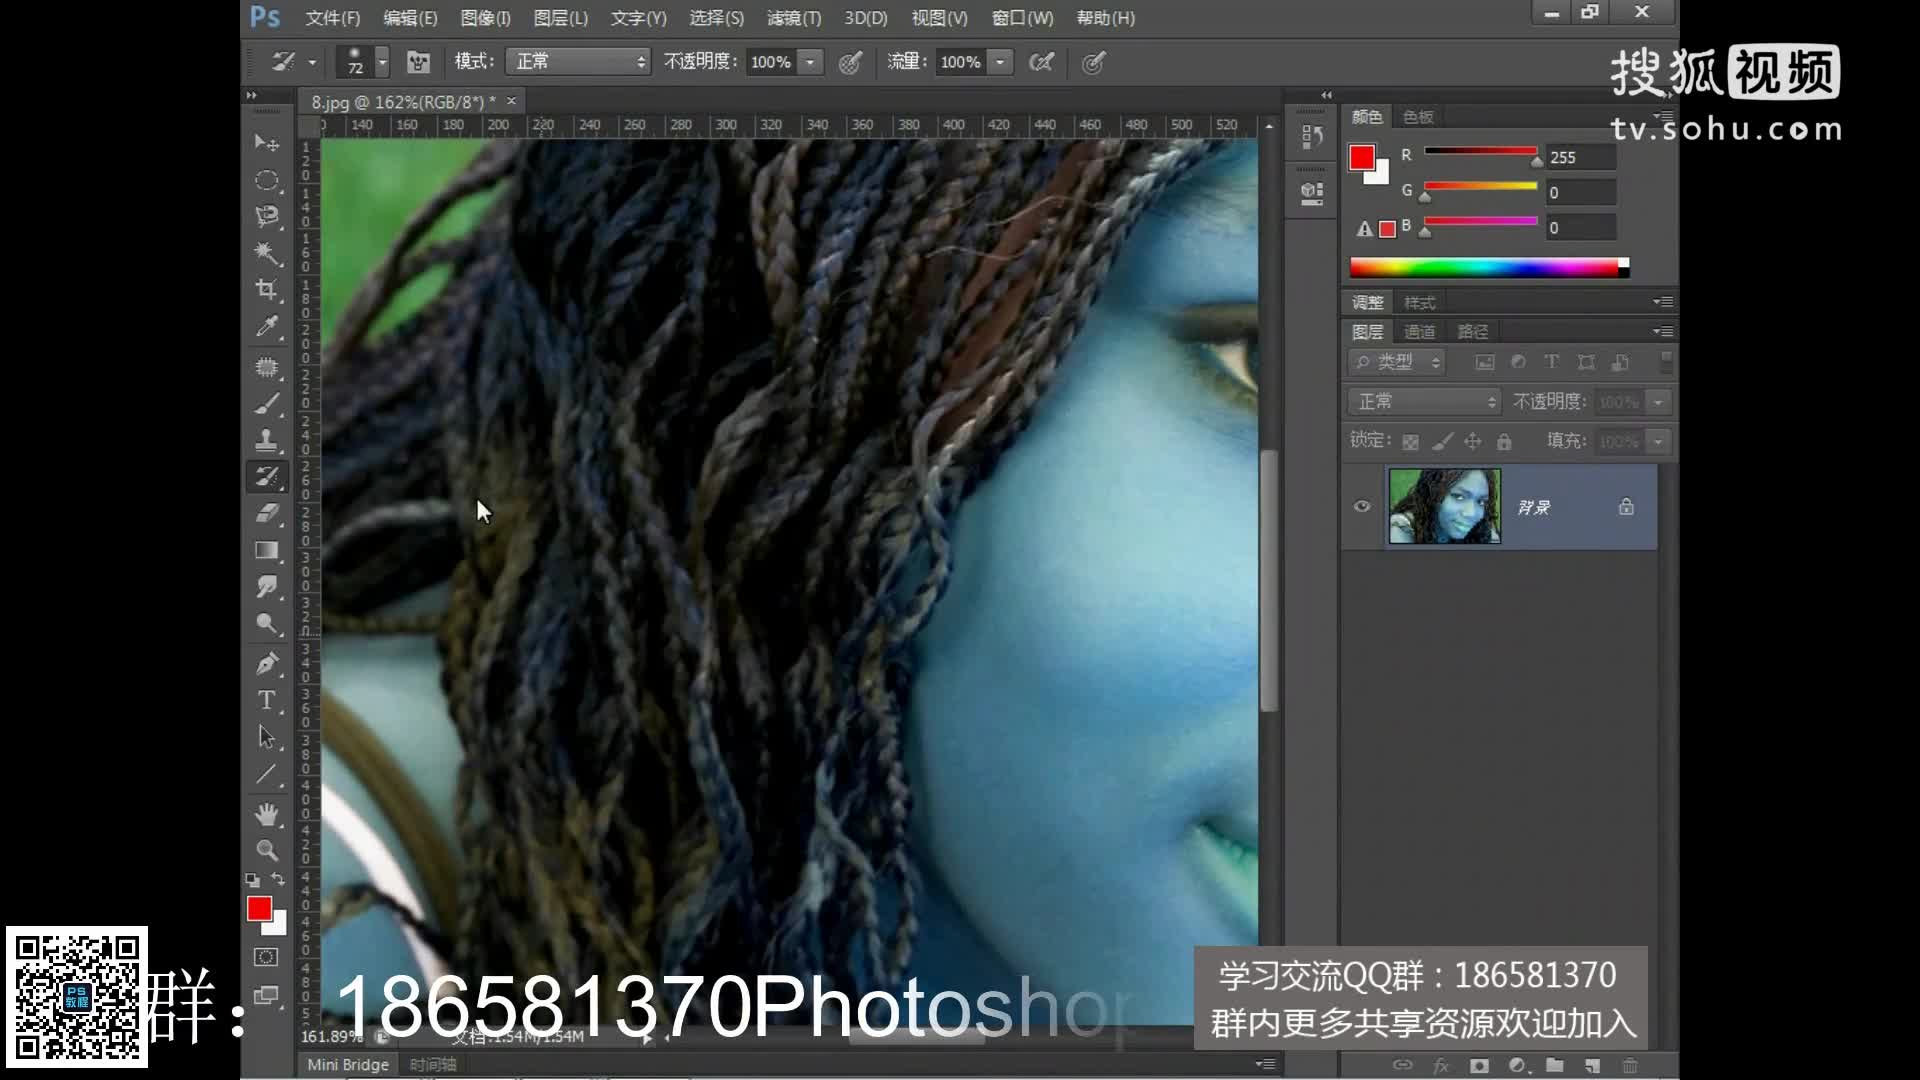The width and height of the screenshot is (1920, 1080).
Task: Open Layers panel flyout menu
Action: [1663, 331]
